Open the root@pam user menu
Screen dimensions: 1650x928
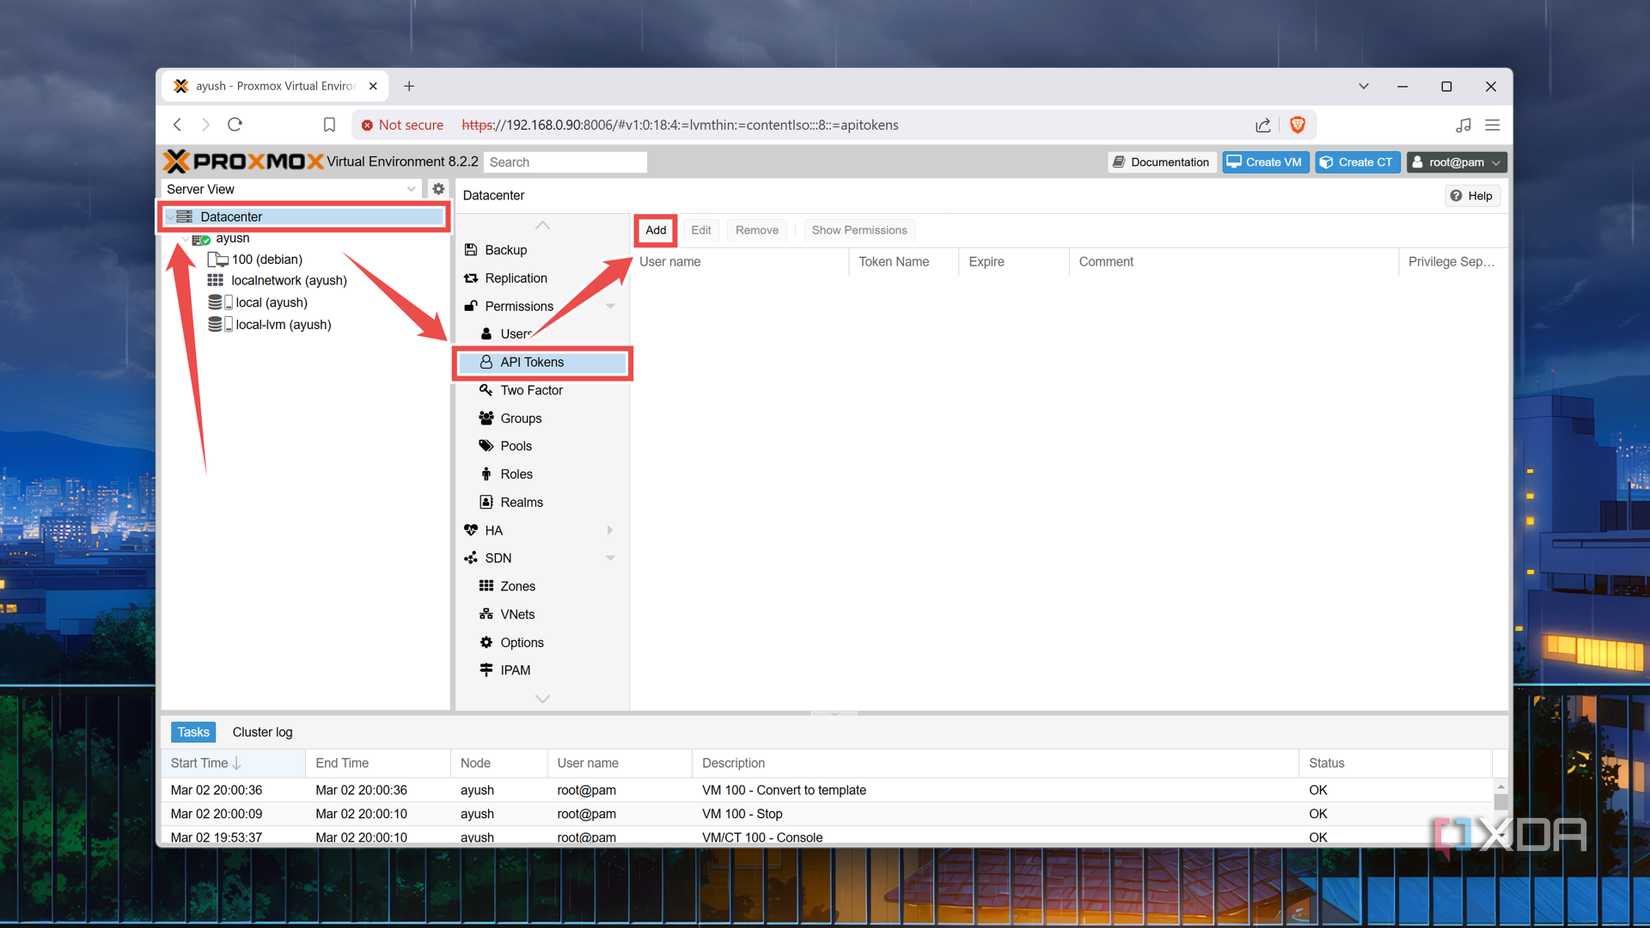(x=1456, y=161)
